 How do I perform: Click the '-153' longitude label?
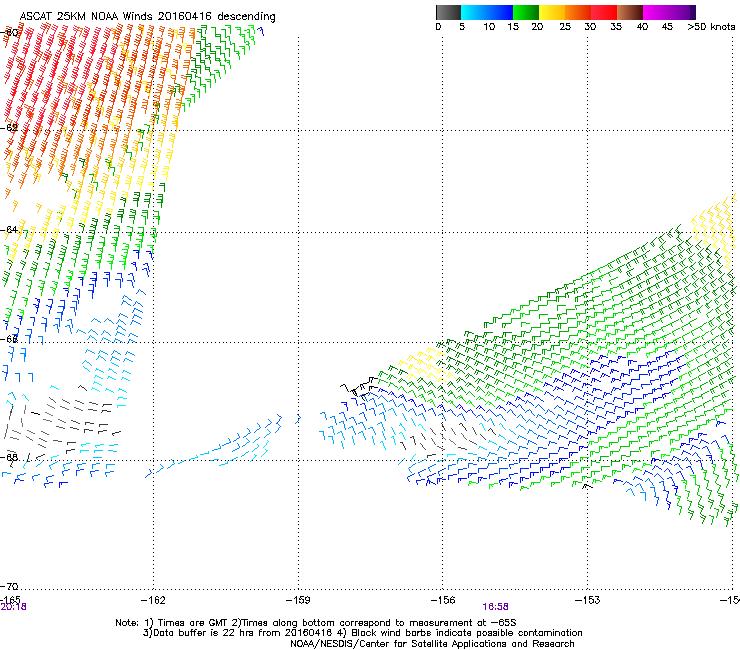[587, 600]
